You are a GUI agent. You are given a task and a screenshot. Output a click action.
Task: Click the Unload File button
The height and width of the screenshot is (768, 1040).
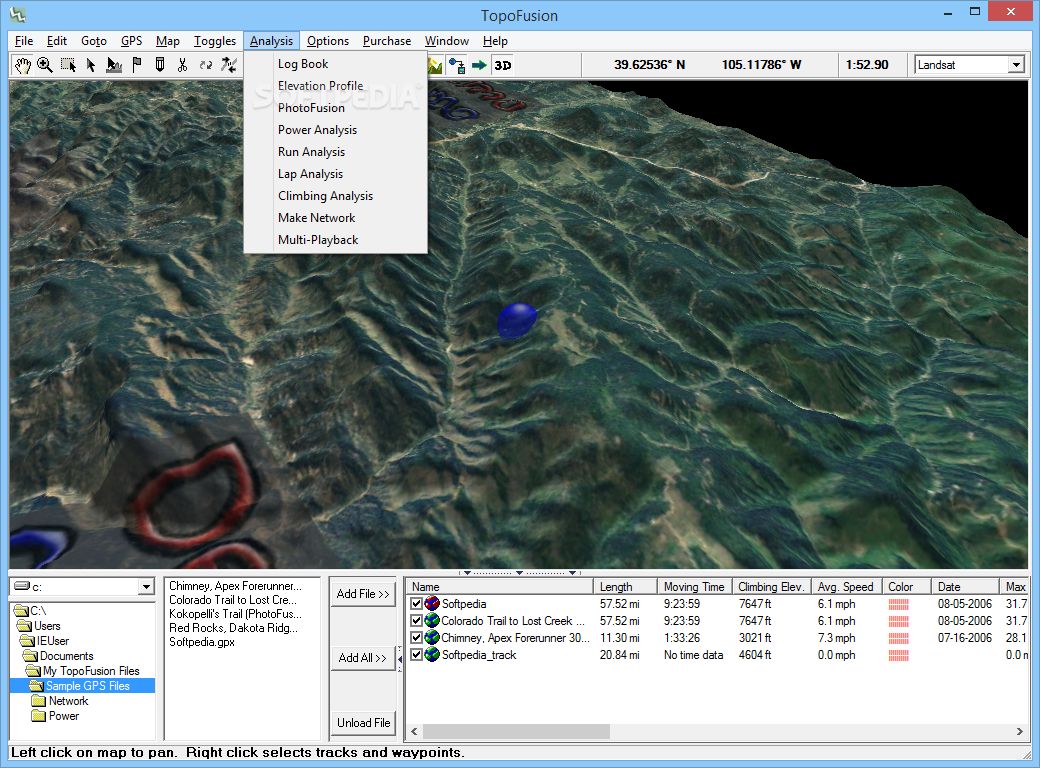click(x=363, y=722)
